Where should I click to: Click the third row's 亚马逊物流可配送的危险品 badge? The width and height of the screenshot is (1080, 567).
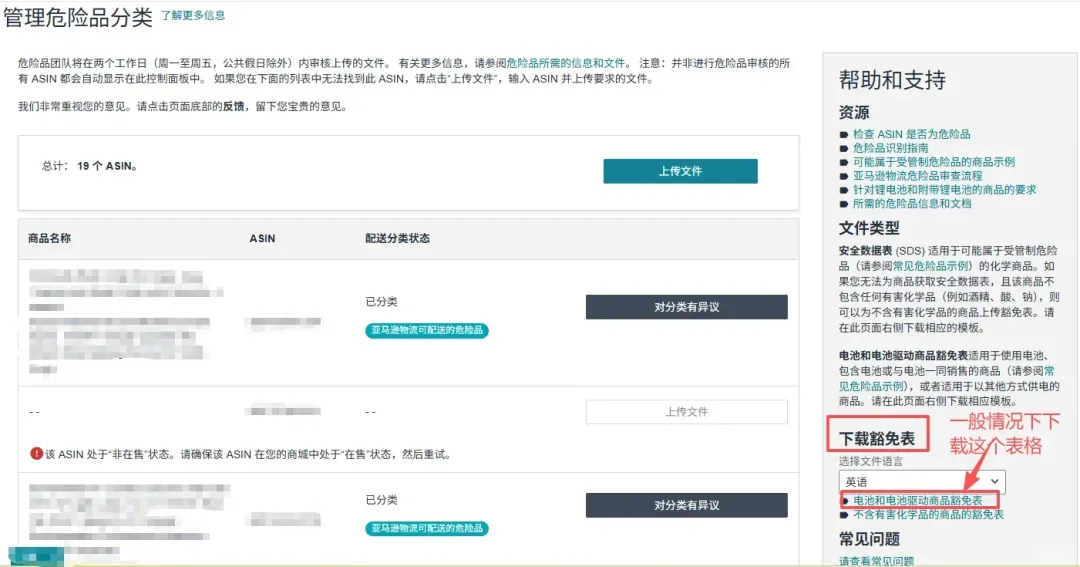tap(427, 528)
